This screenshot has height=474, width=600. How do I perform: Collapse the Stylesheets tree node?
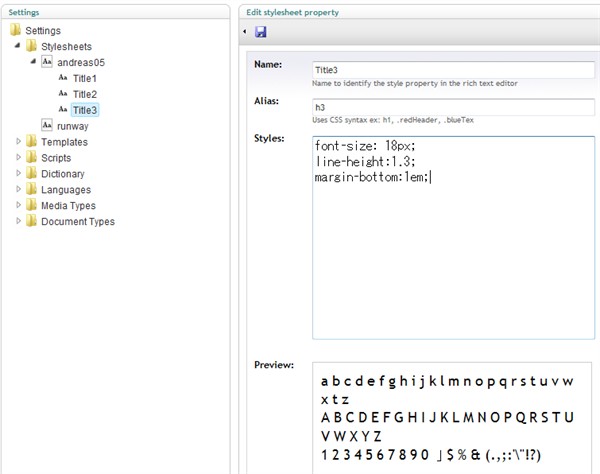17,46
